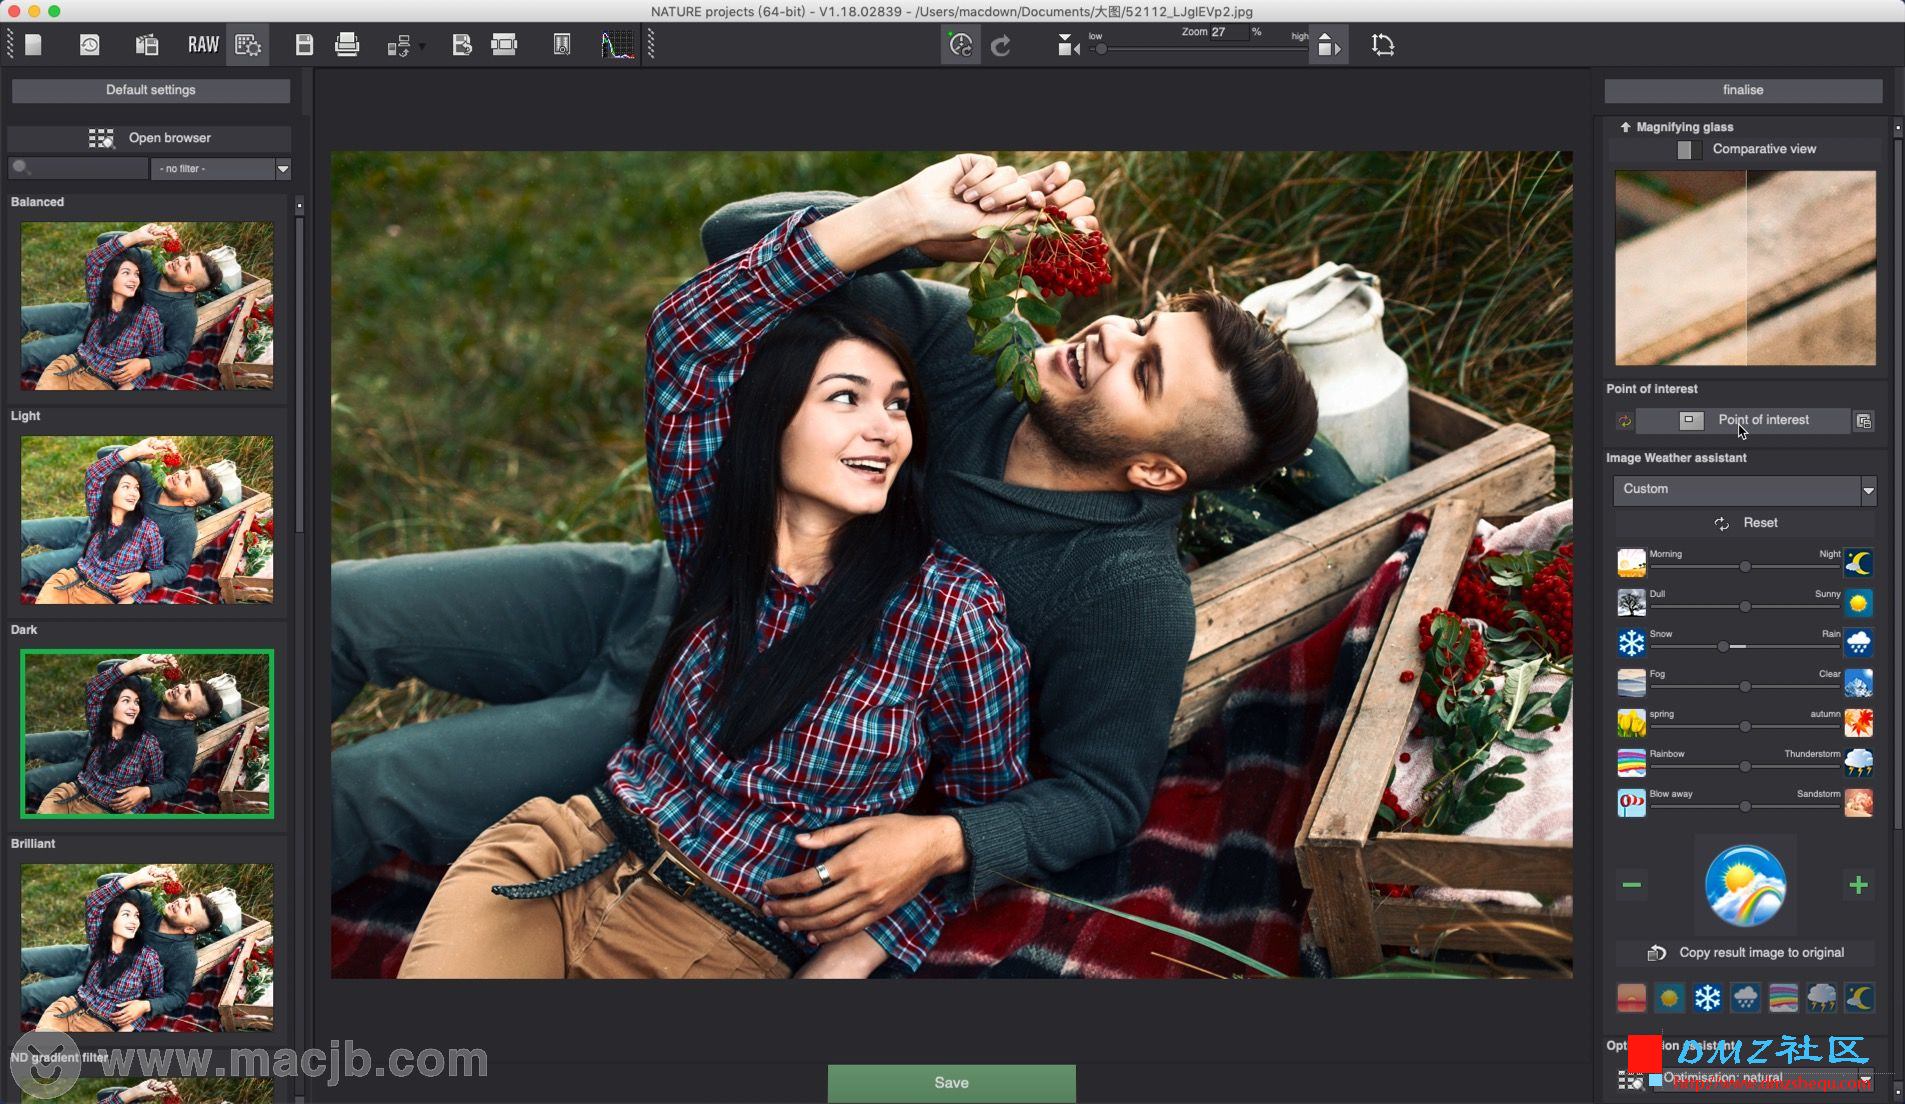Apply the rainbow preset in bottom row
1905x1104 pixels.
point(1783,998)
